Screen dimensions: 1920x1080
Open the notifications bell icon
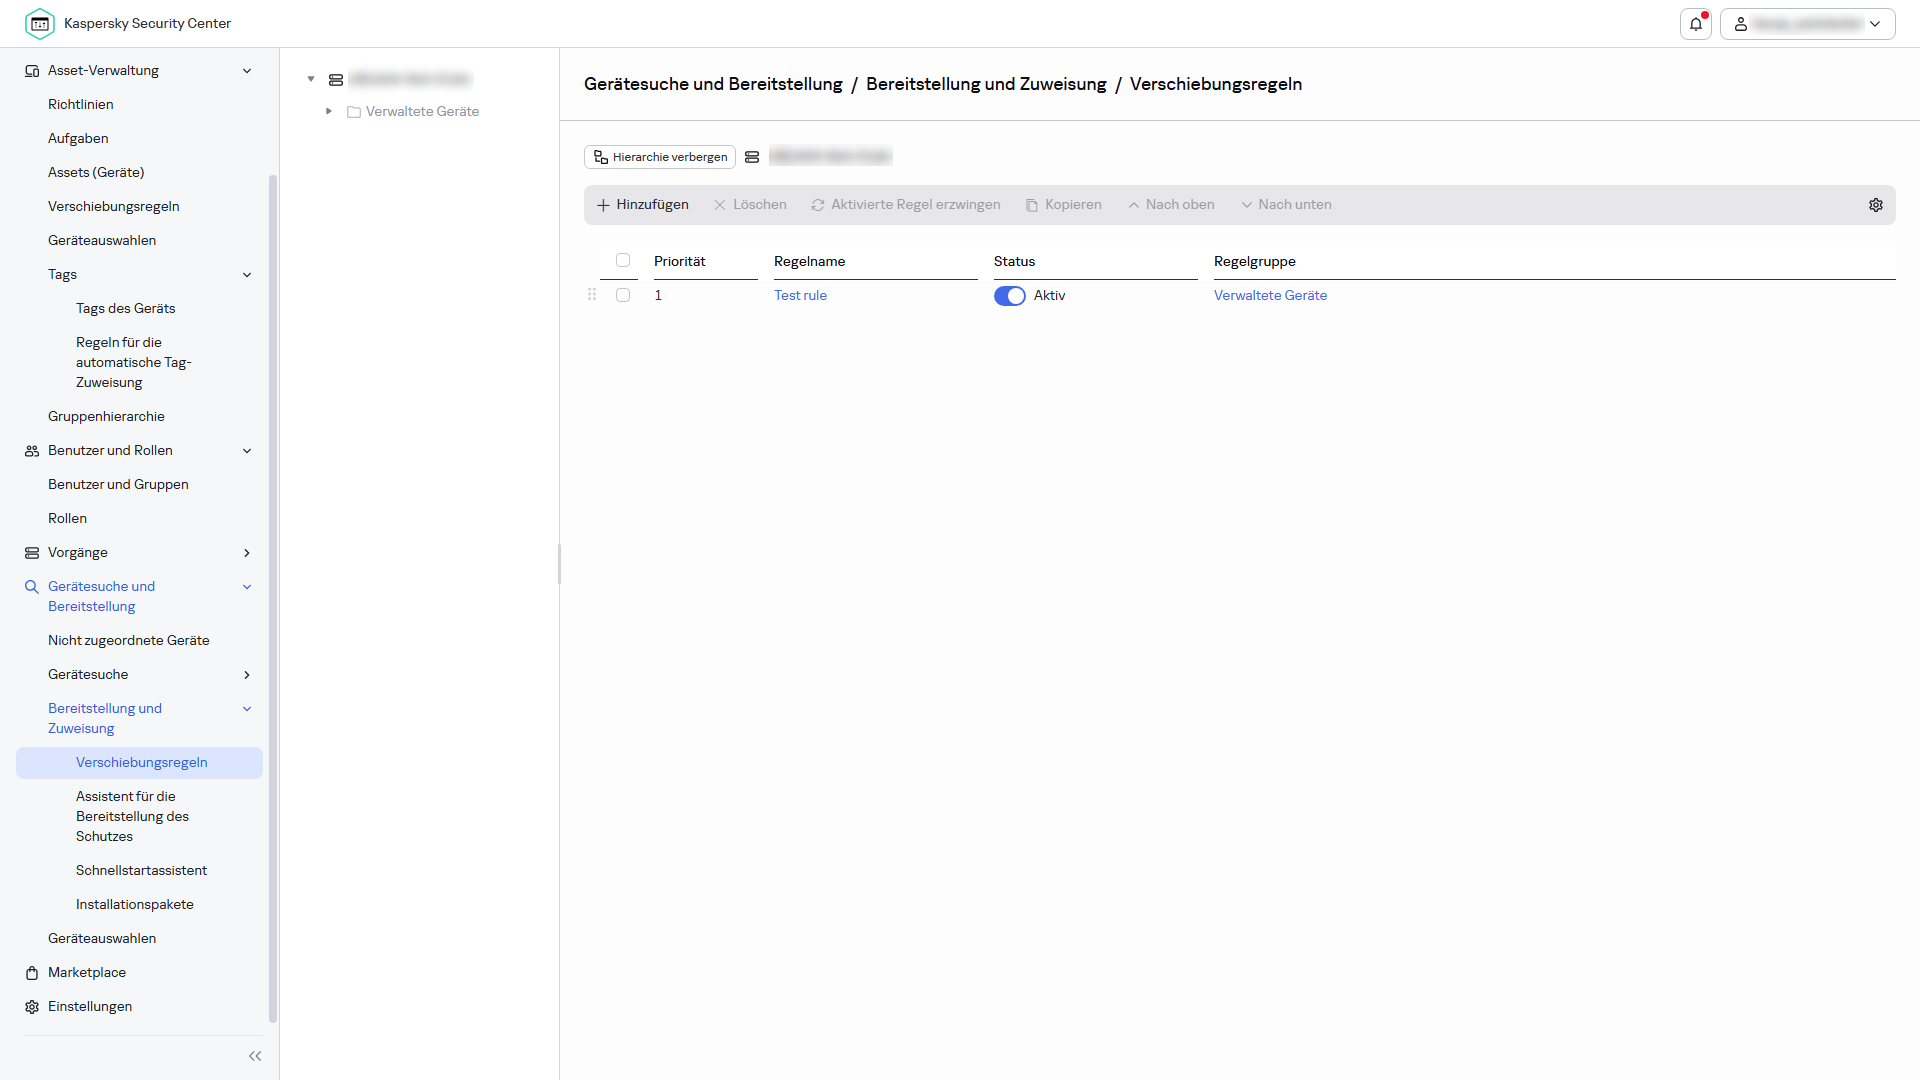[1696, 24]
